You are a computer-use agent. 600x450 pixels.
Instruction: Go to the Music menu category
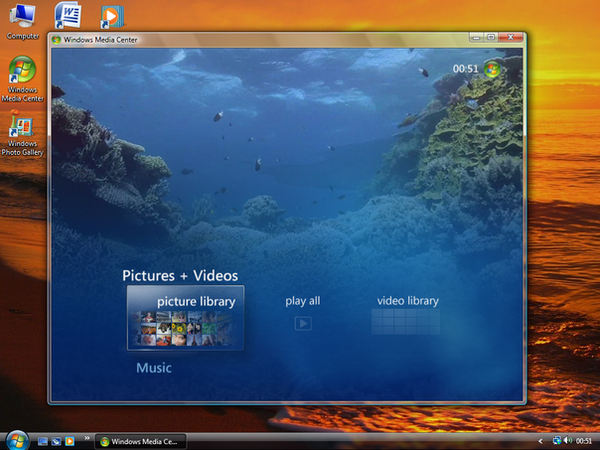coord(154,368)
